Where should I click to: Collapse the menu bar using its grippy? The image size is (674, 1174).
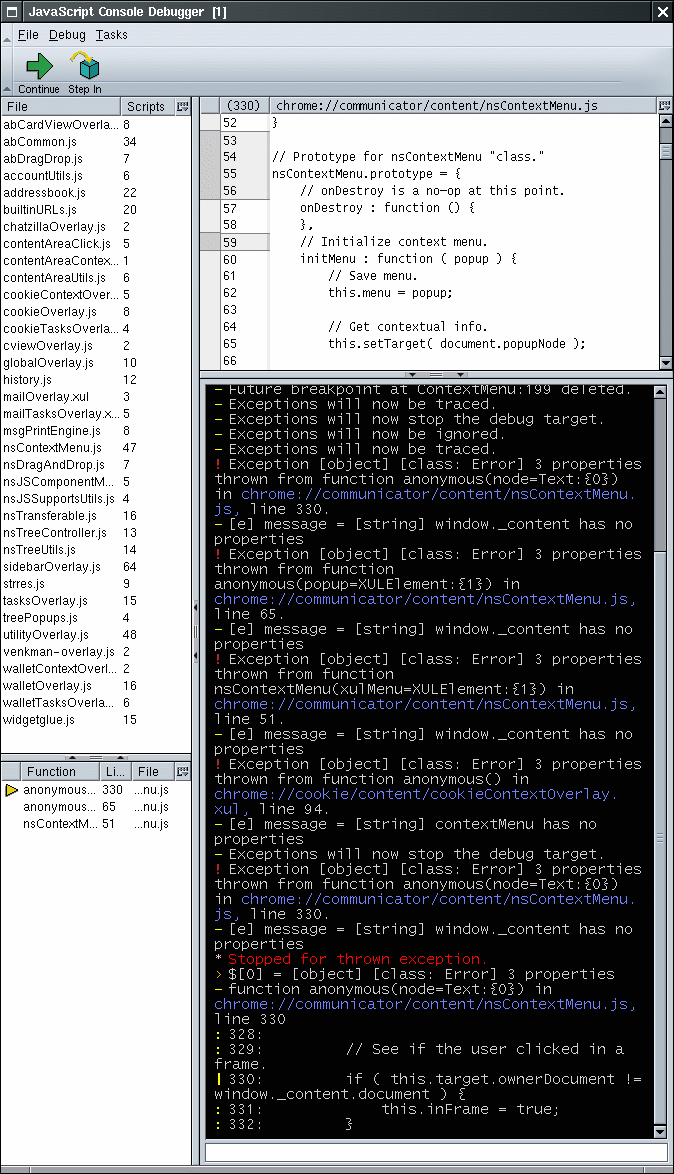7,35
